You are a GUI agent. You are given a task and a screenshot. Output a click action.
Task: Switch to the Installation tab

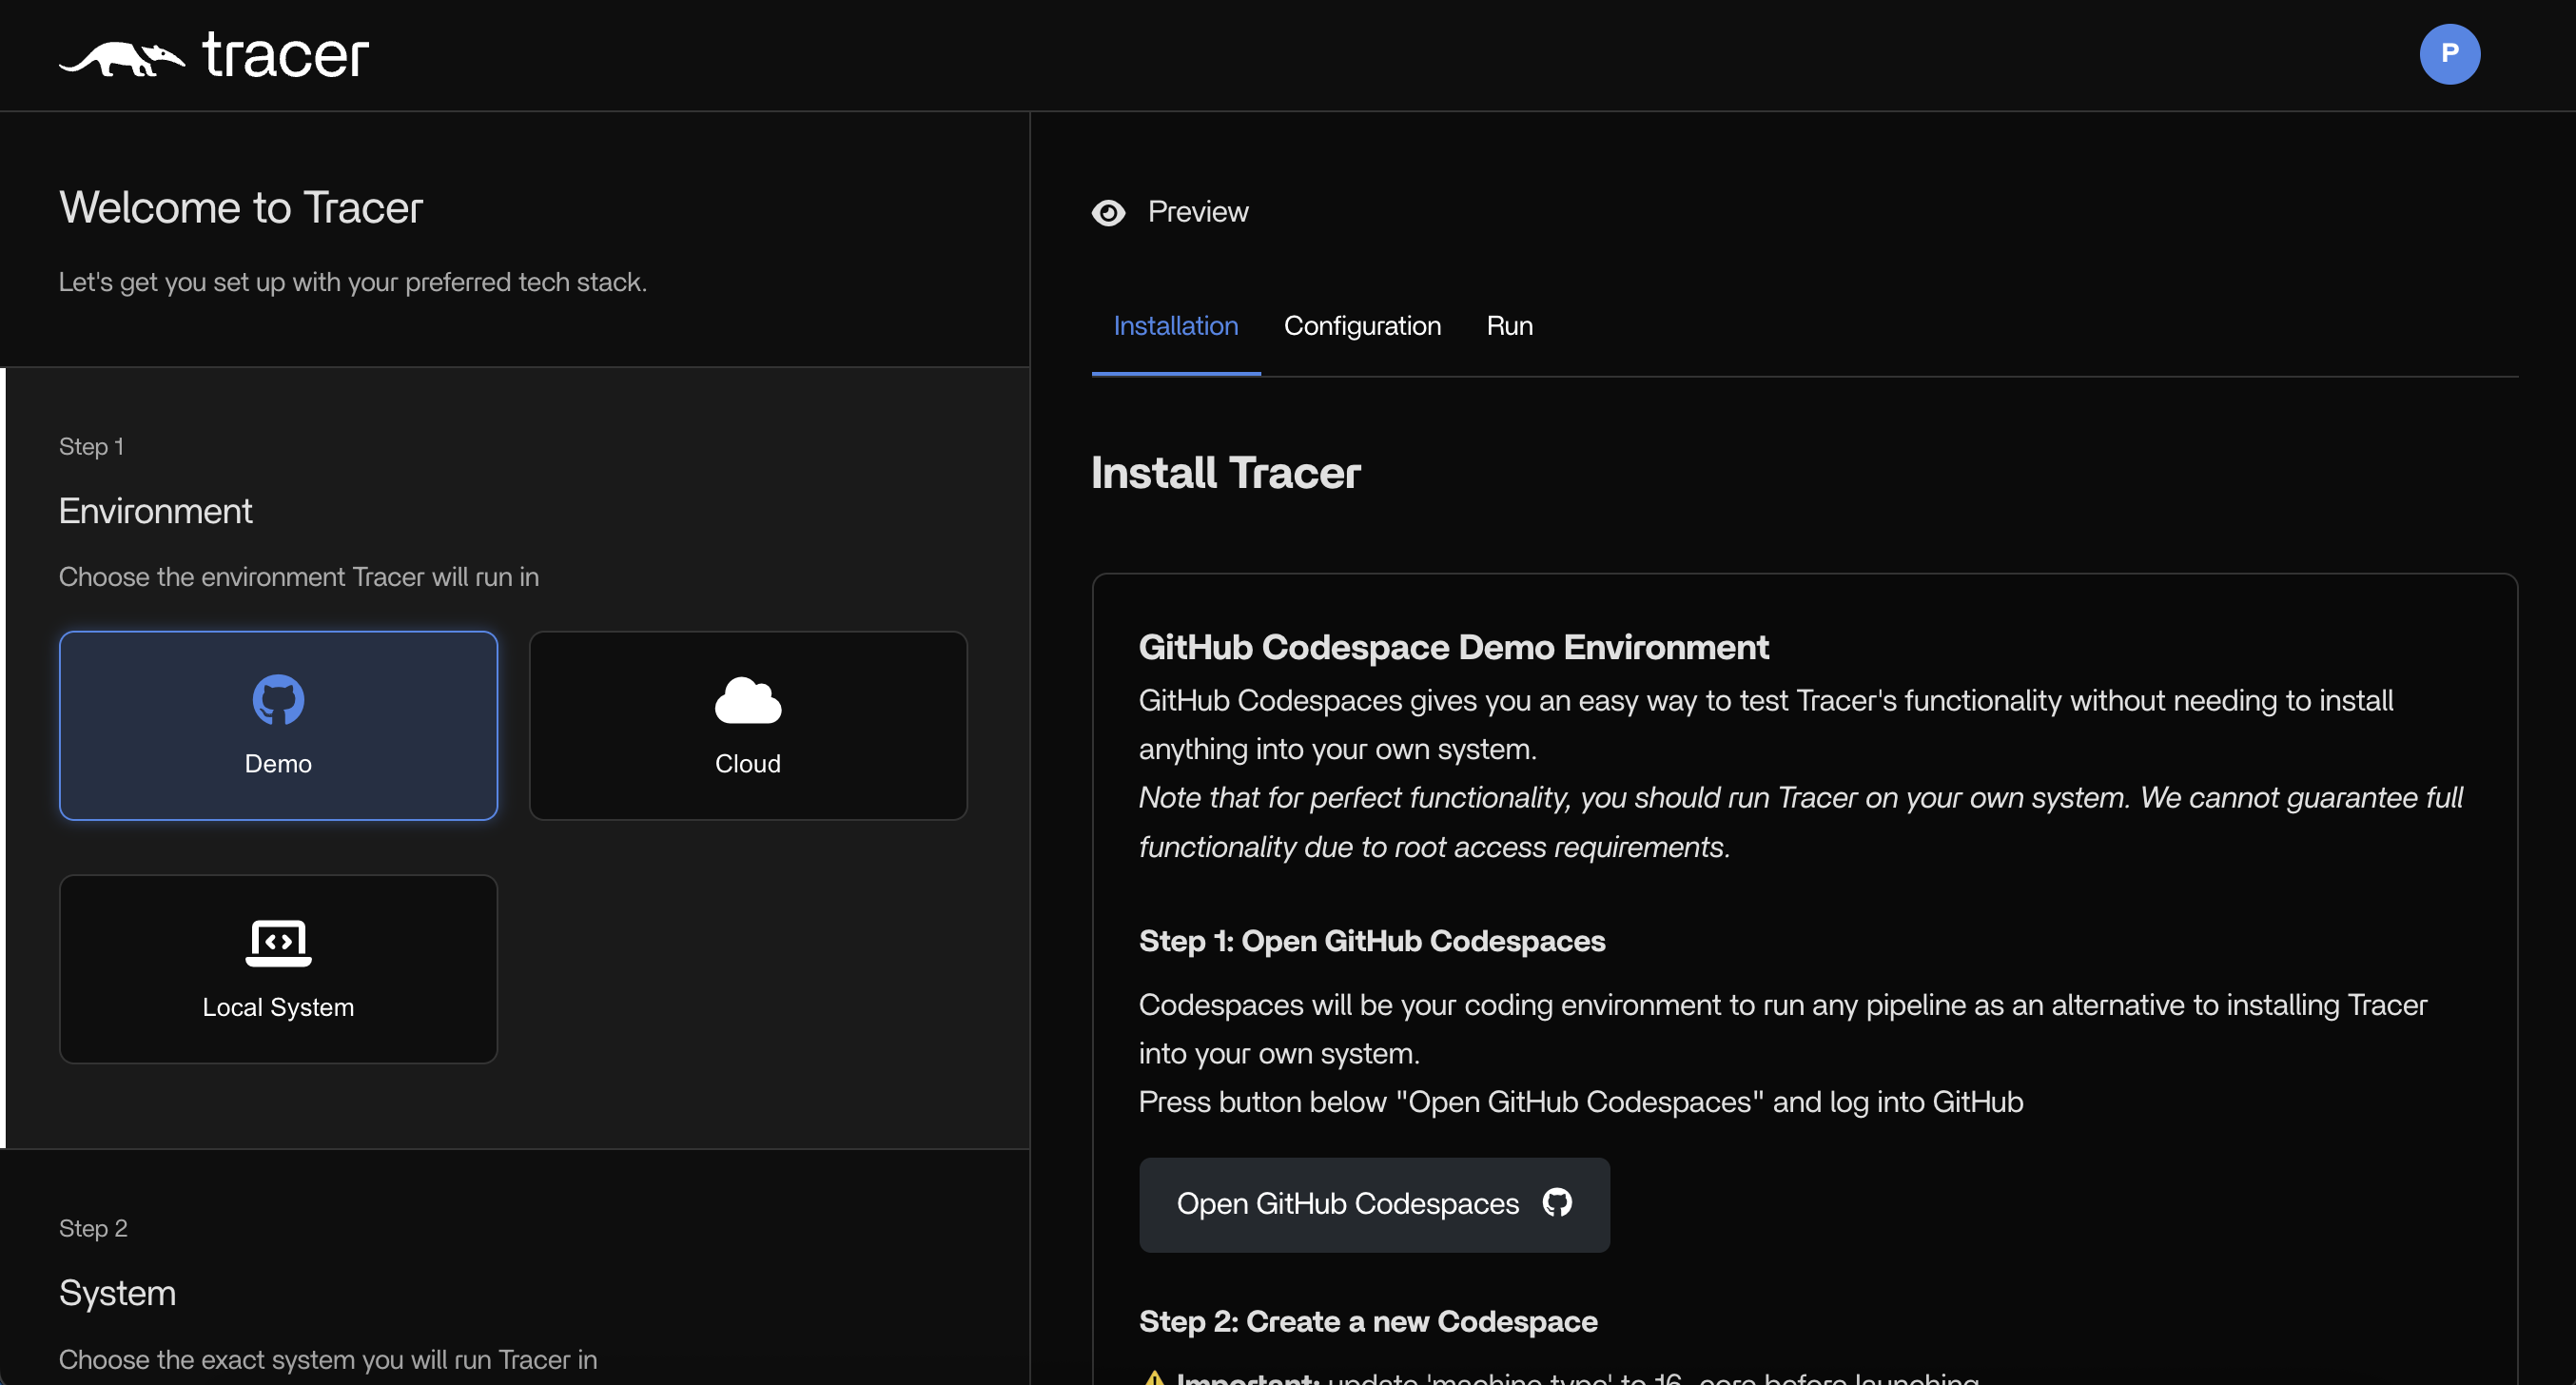tap(1175, 326)
